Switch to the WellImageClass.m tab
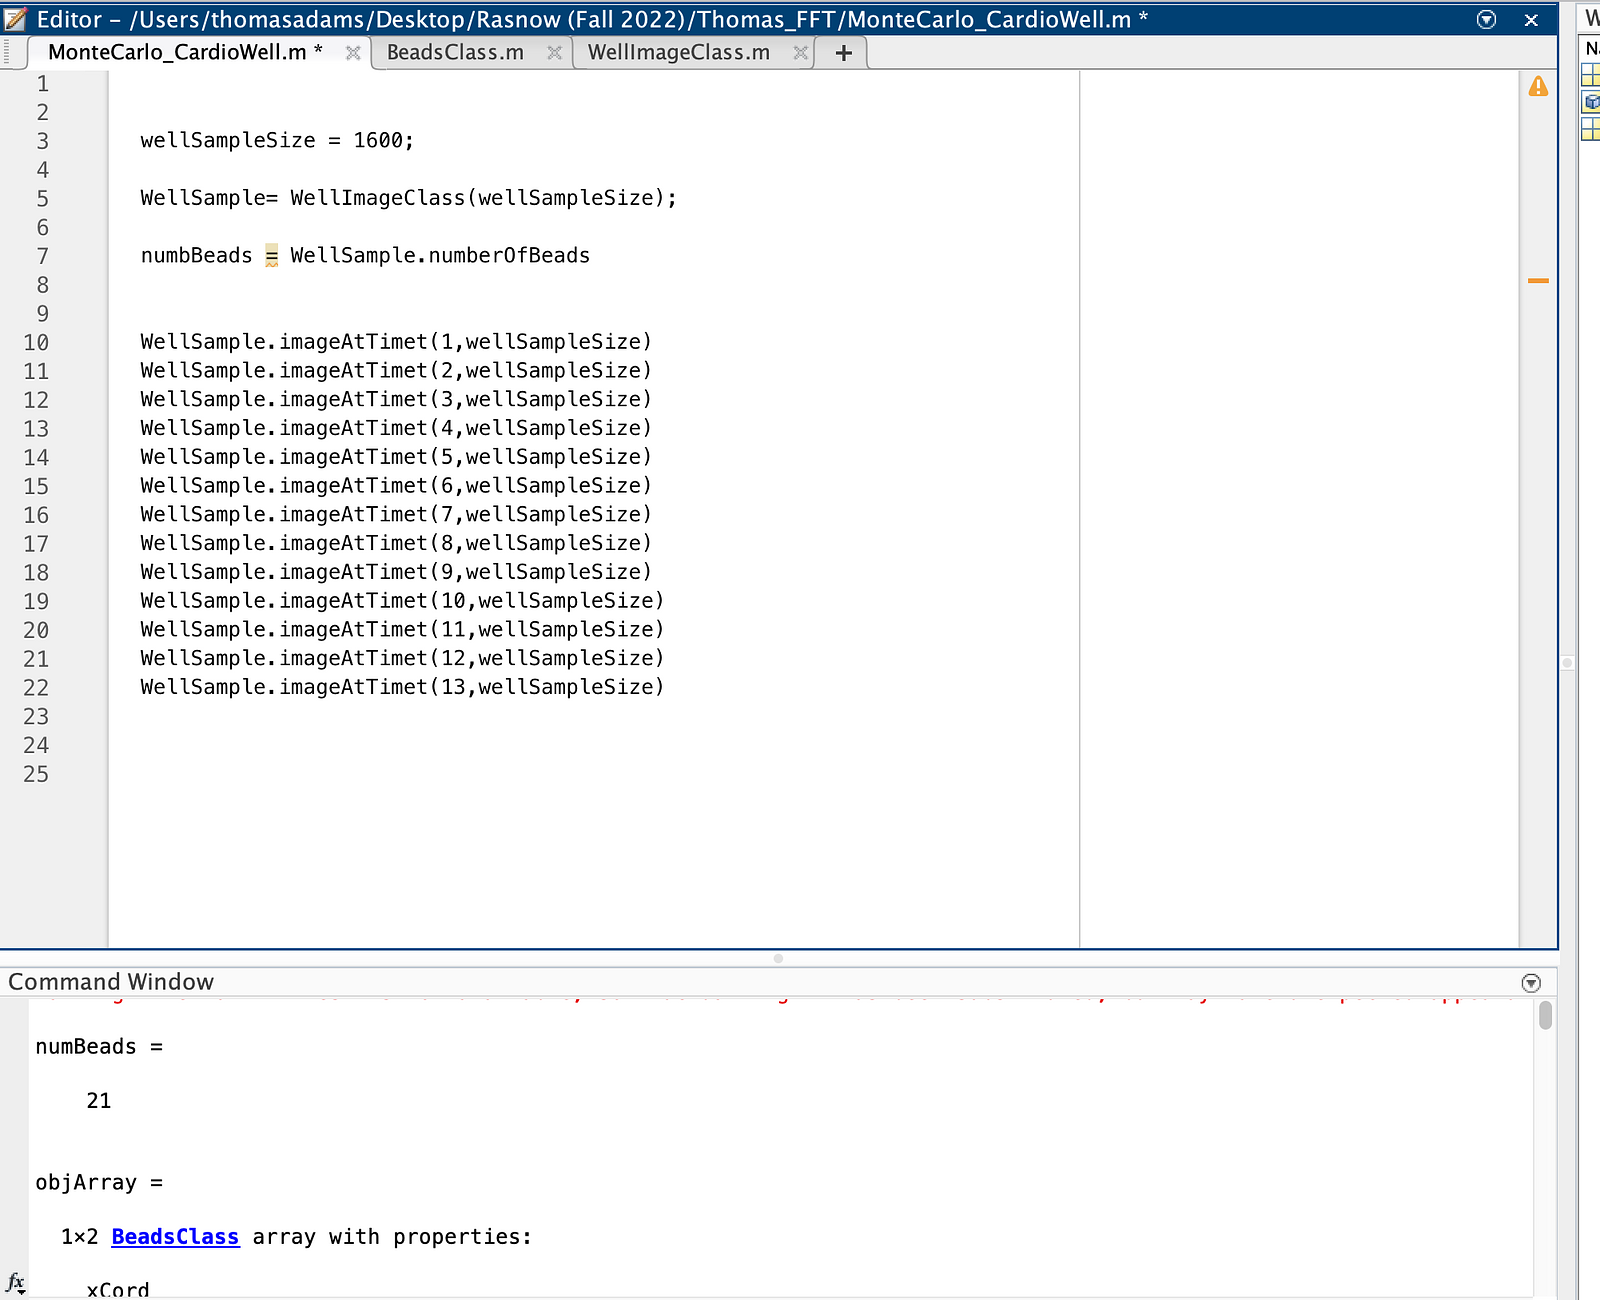The image size is (1600, 1300). pos(678,53)
